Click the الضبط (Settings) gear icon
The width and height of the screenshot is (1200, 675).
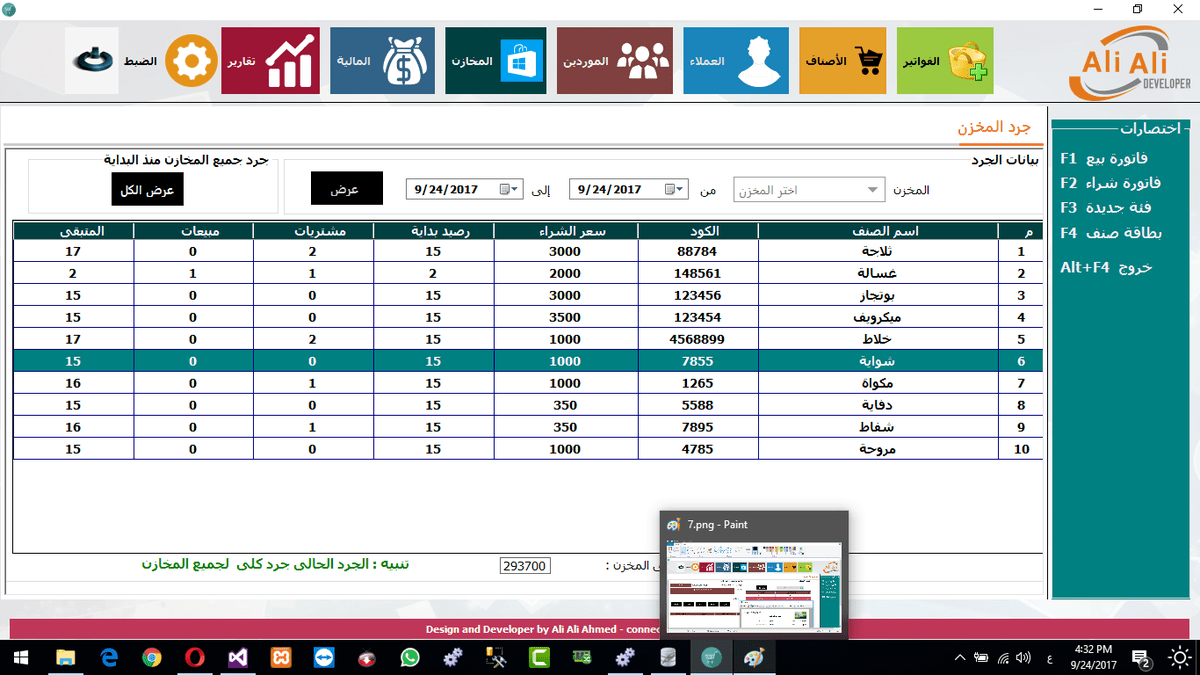(x=191, y=61)
